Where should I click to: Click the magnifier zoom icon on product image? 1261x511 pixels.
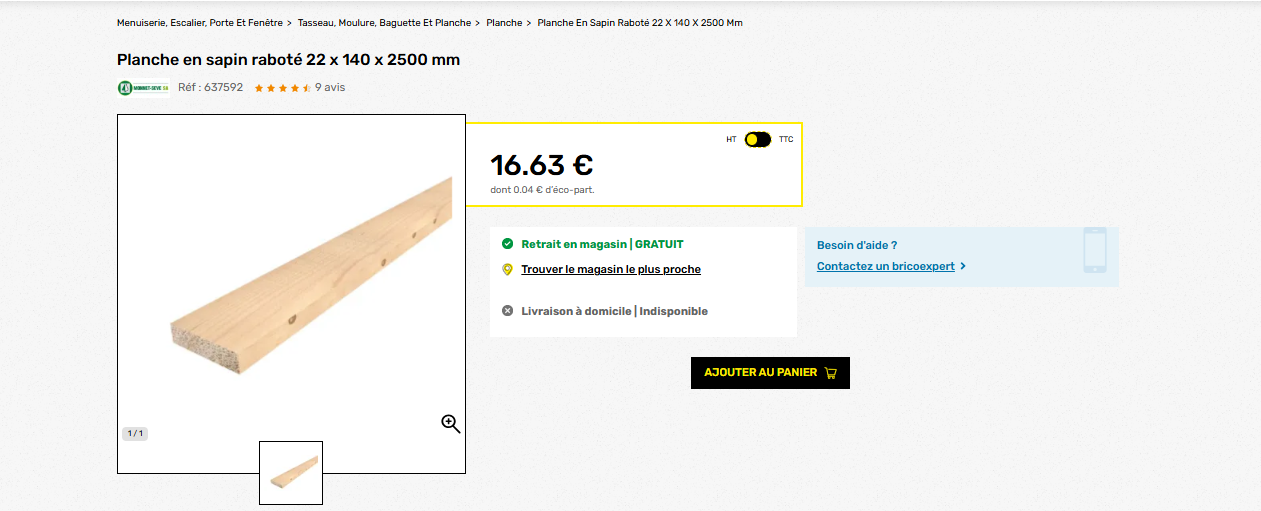click(451, 424)
